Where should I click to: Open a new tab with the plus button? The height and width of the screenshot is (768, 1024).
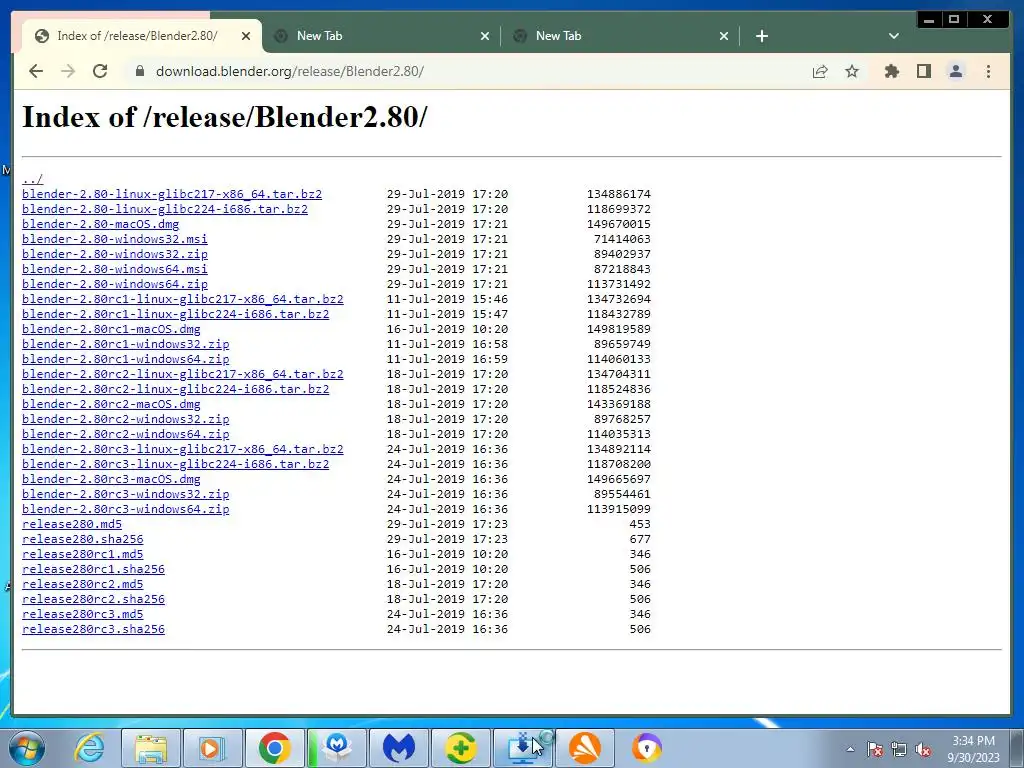click(x=761, y=36)
